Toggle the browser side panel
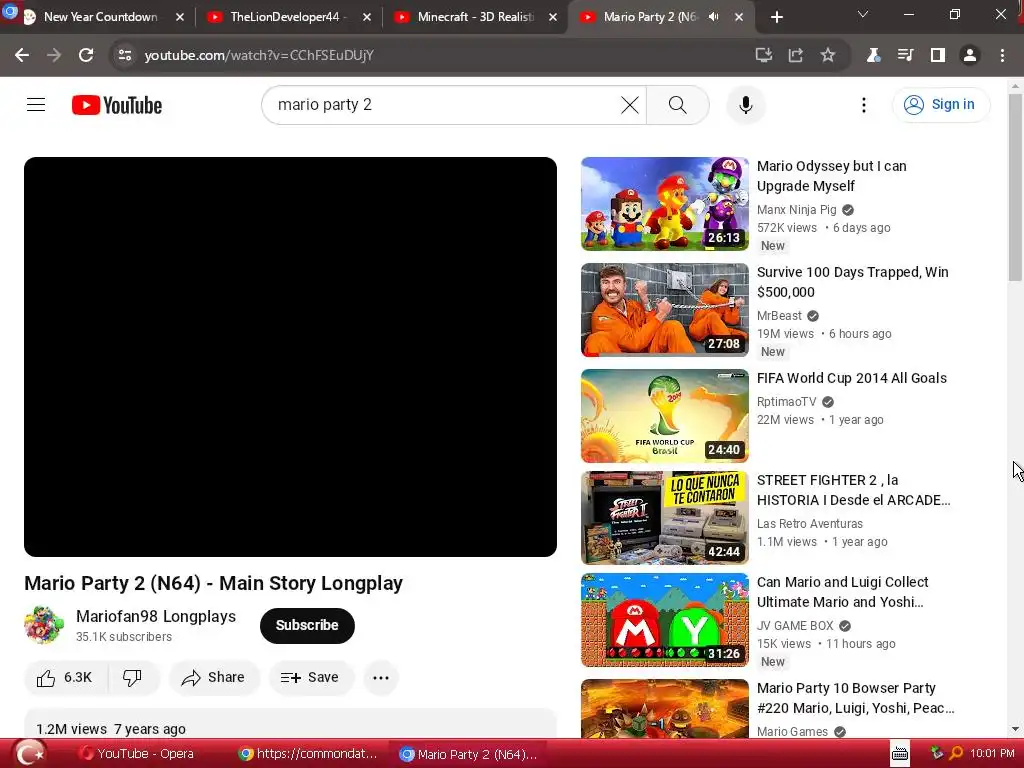 [938, 55]
